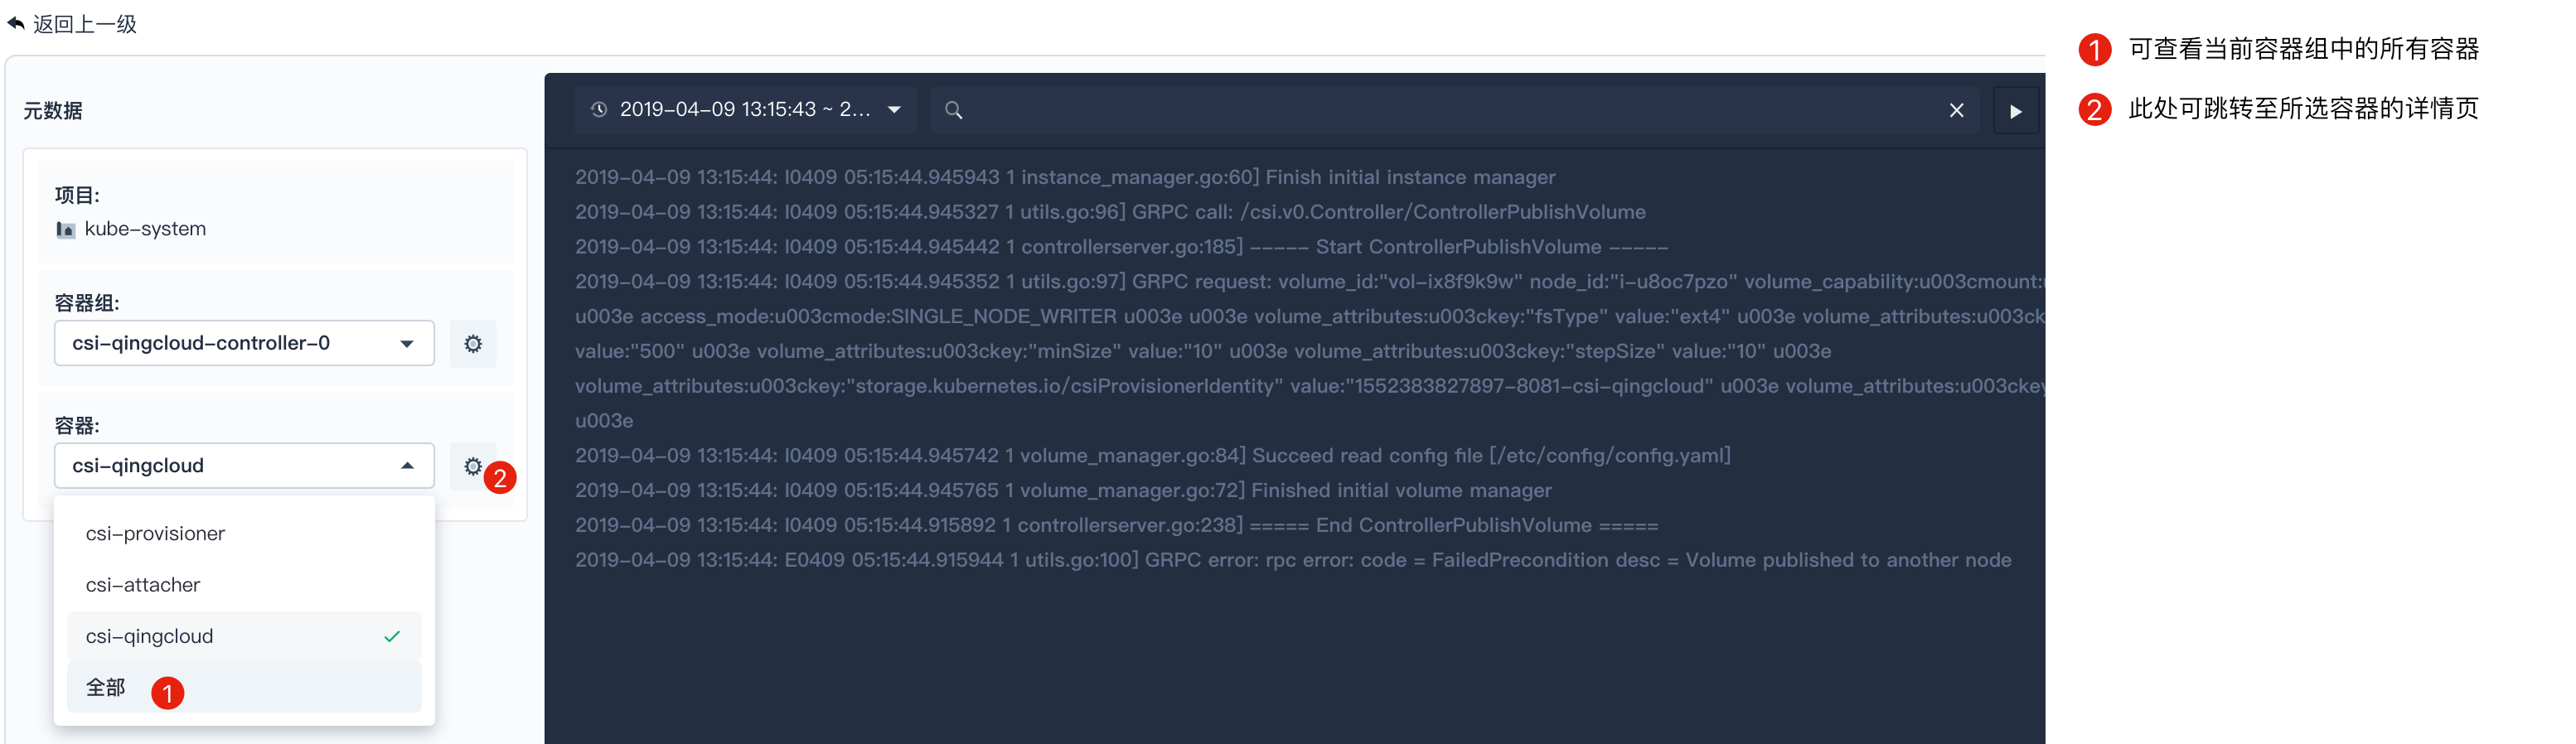2576x744 pixels.
Task: Click the log line with GRPC error
Action: (1292, 560)
